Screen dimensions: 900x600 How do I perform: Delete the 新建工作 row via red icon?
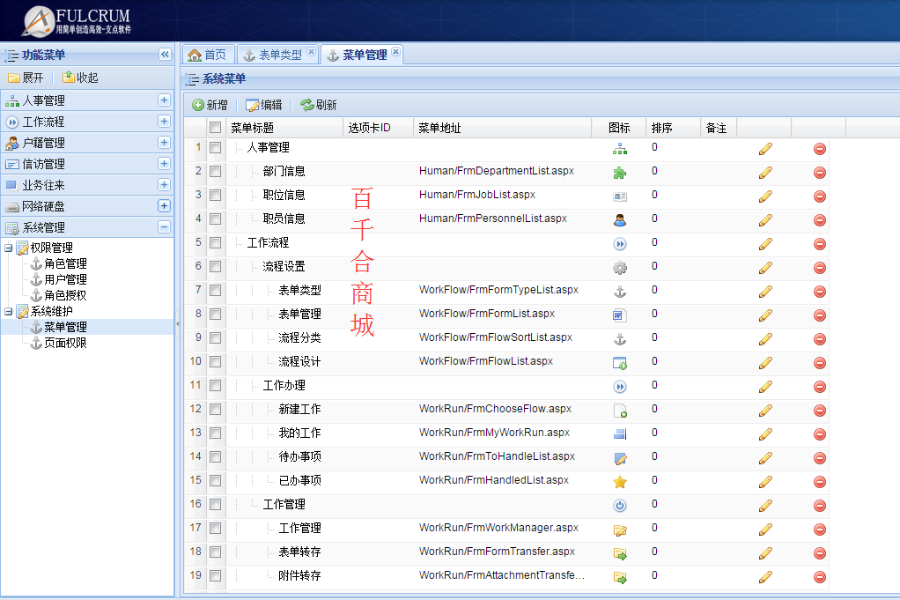820,411
